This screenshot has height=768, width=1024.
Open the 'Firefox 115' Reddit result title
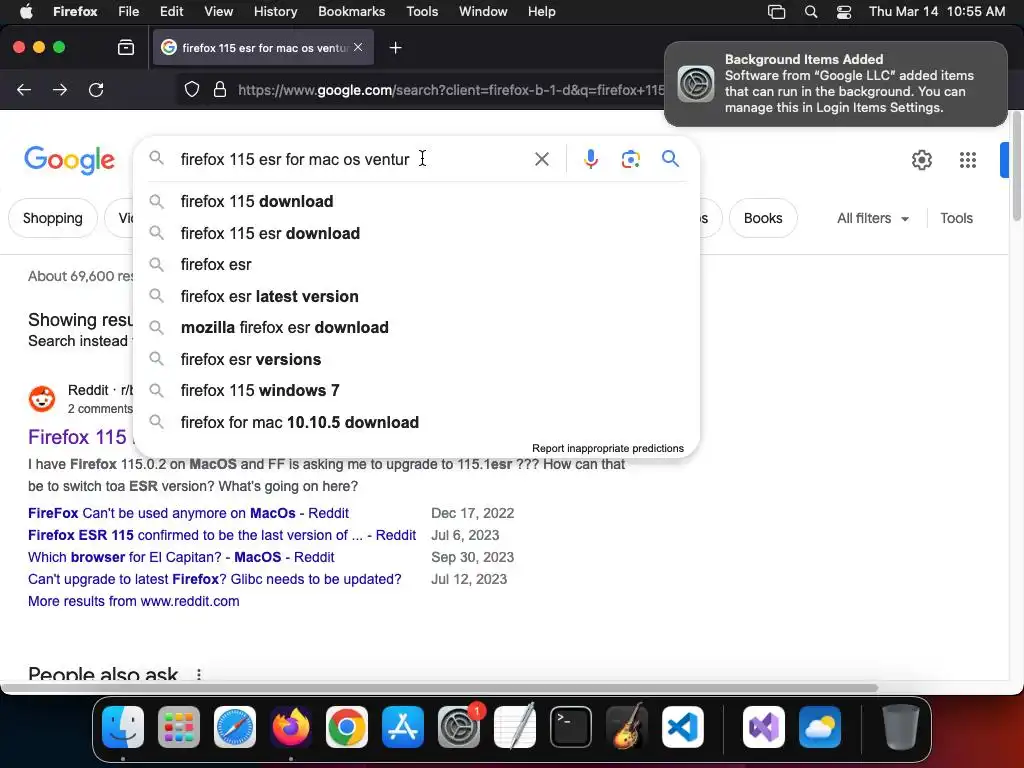click(77, 437)
